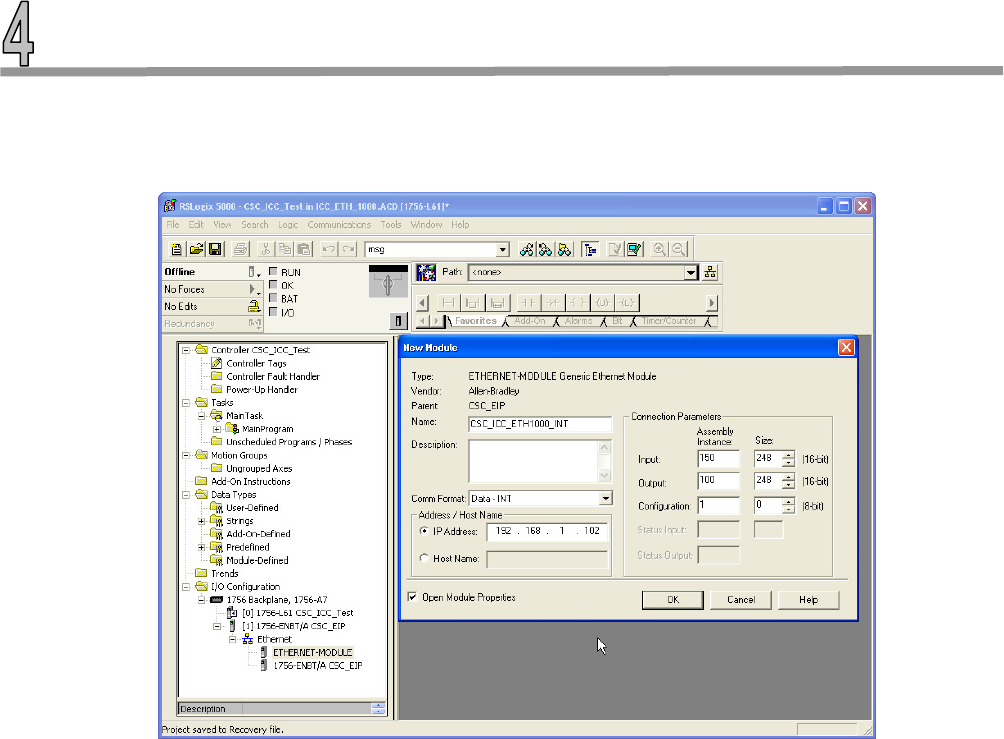Click the module Name input field
The image size is (1004, 739).
tap(540, 424)
